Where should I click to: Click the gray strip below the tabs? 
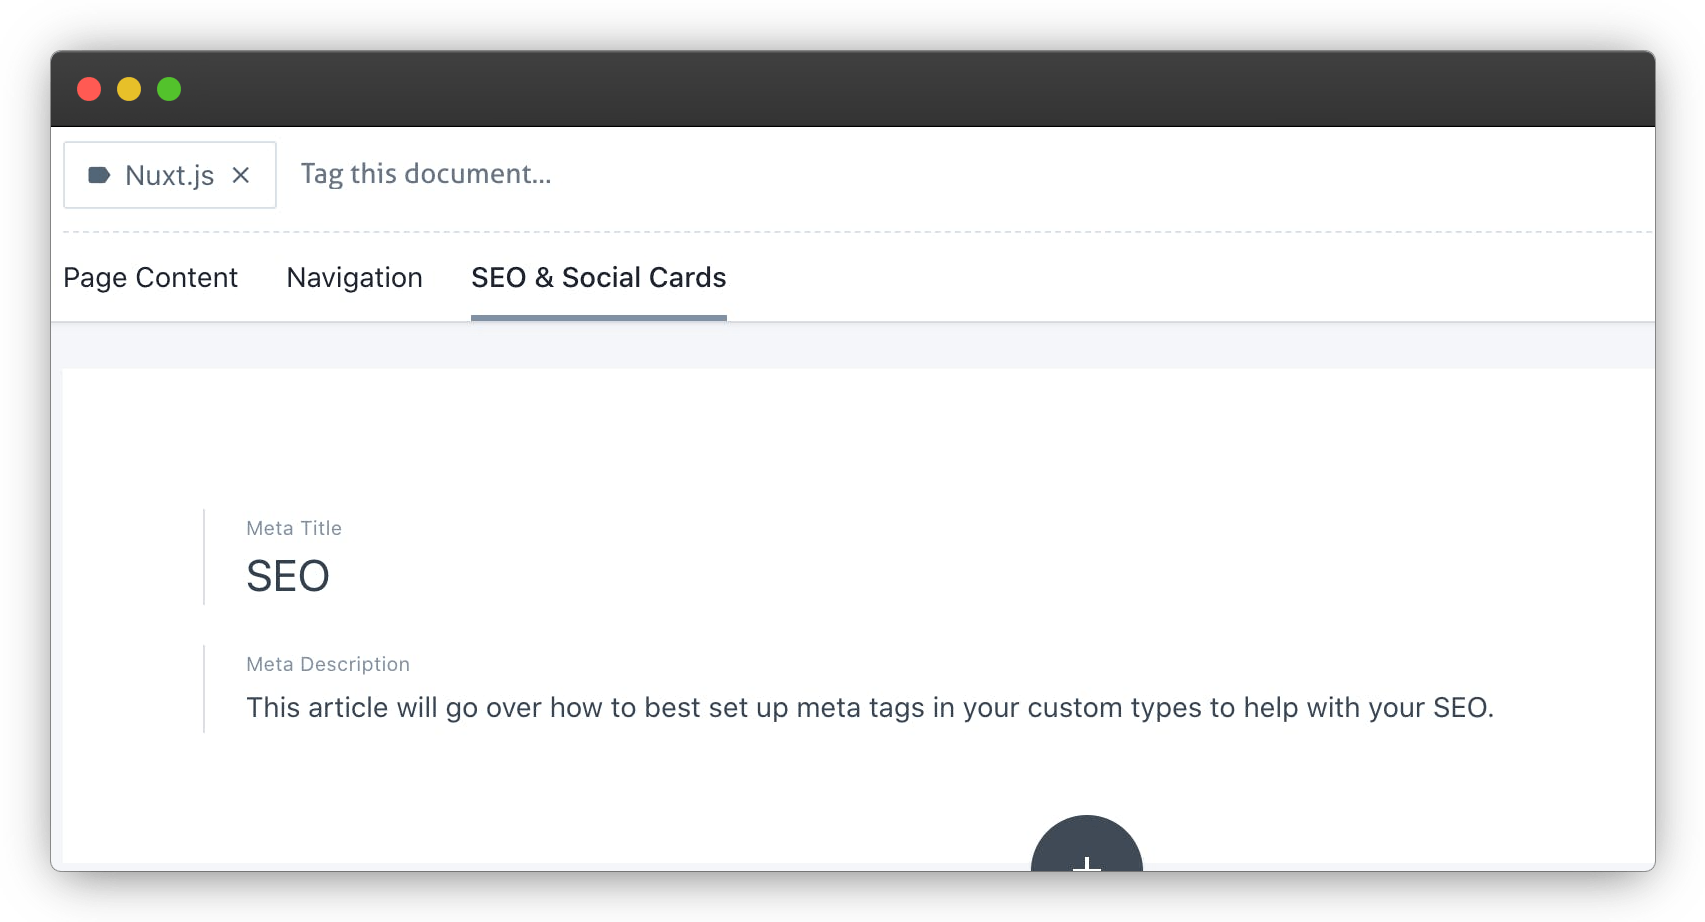point(850,346)
